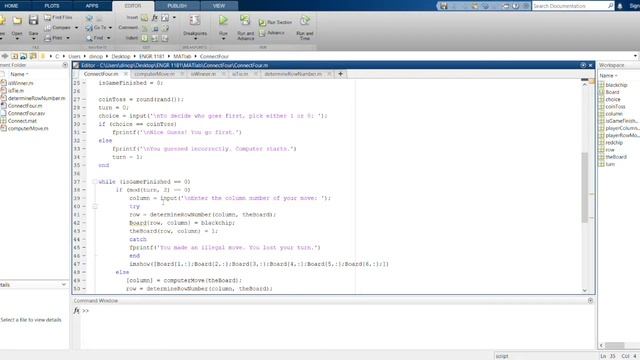Open the Save button dropdown arrow
The width and height of the screenshot is (640, 360).
pos(33,39)
